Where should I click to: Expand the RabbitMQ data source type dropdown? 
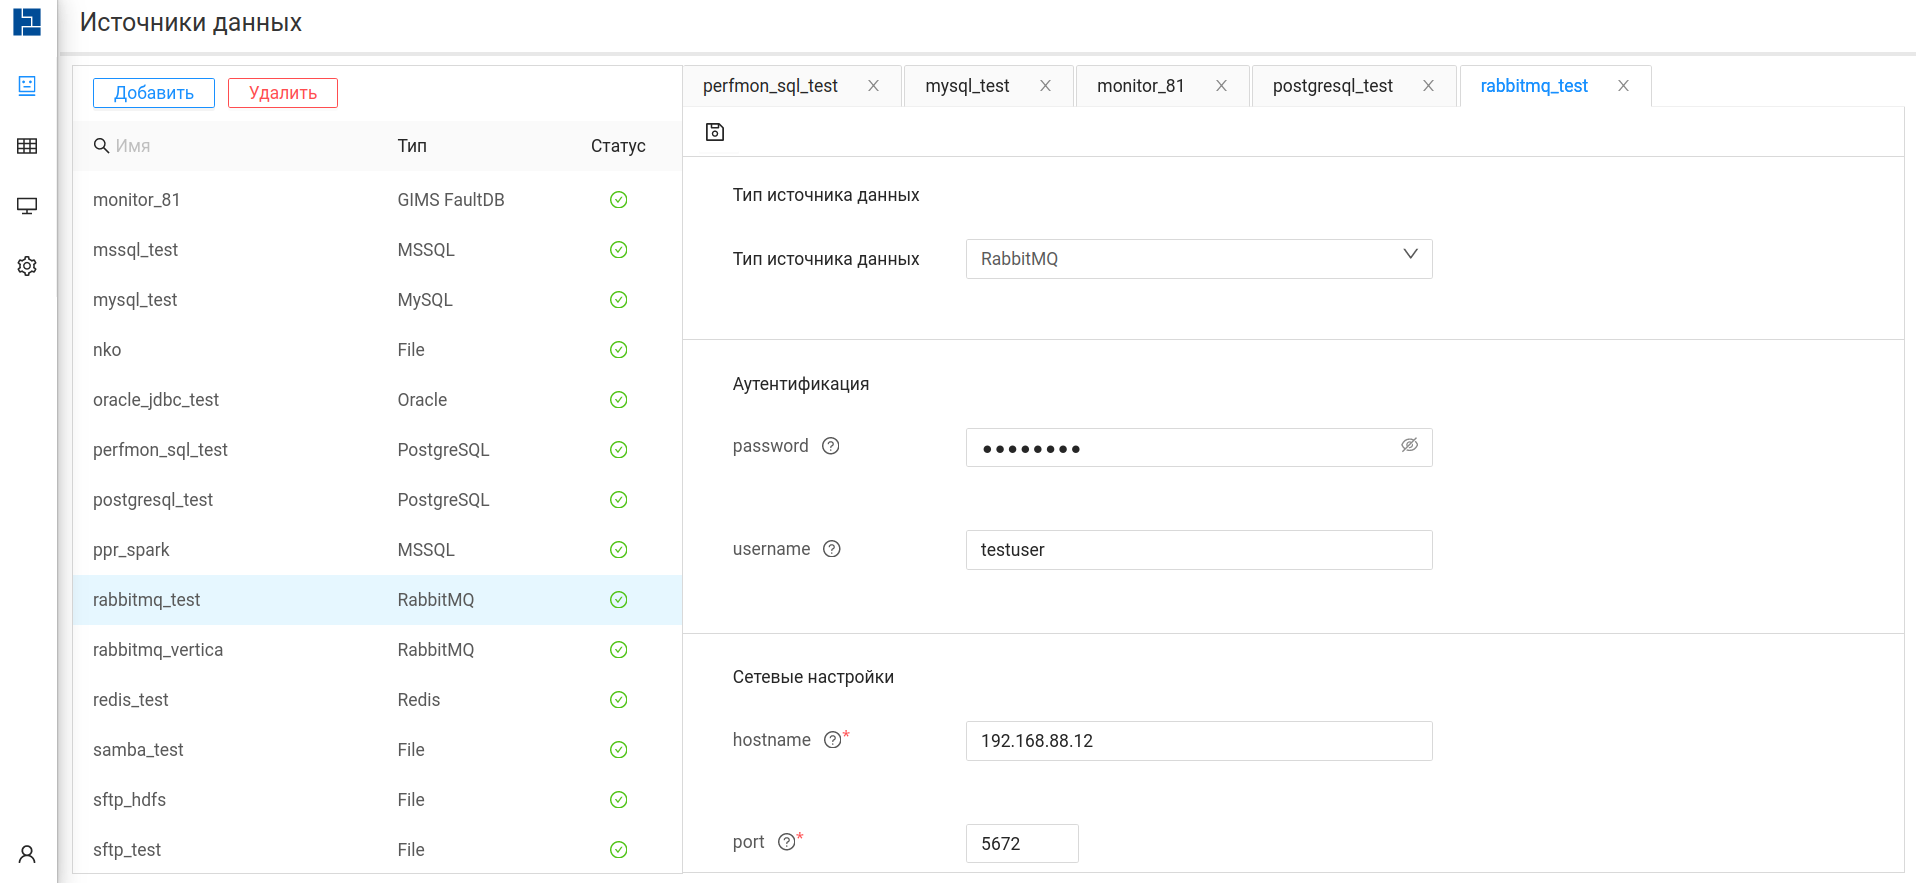(x=1199, y=259)
